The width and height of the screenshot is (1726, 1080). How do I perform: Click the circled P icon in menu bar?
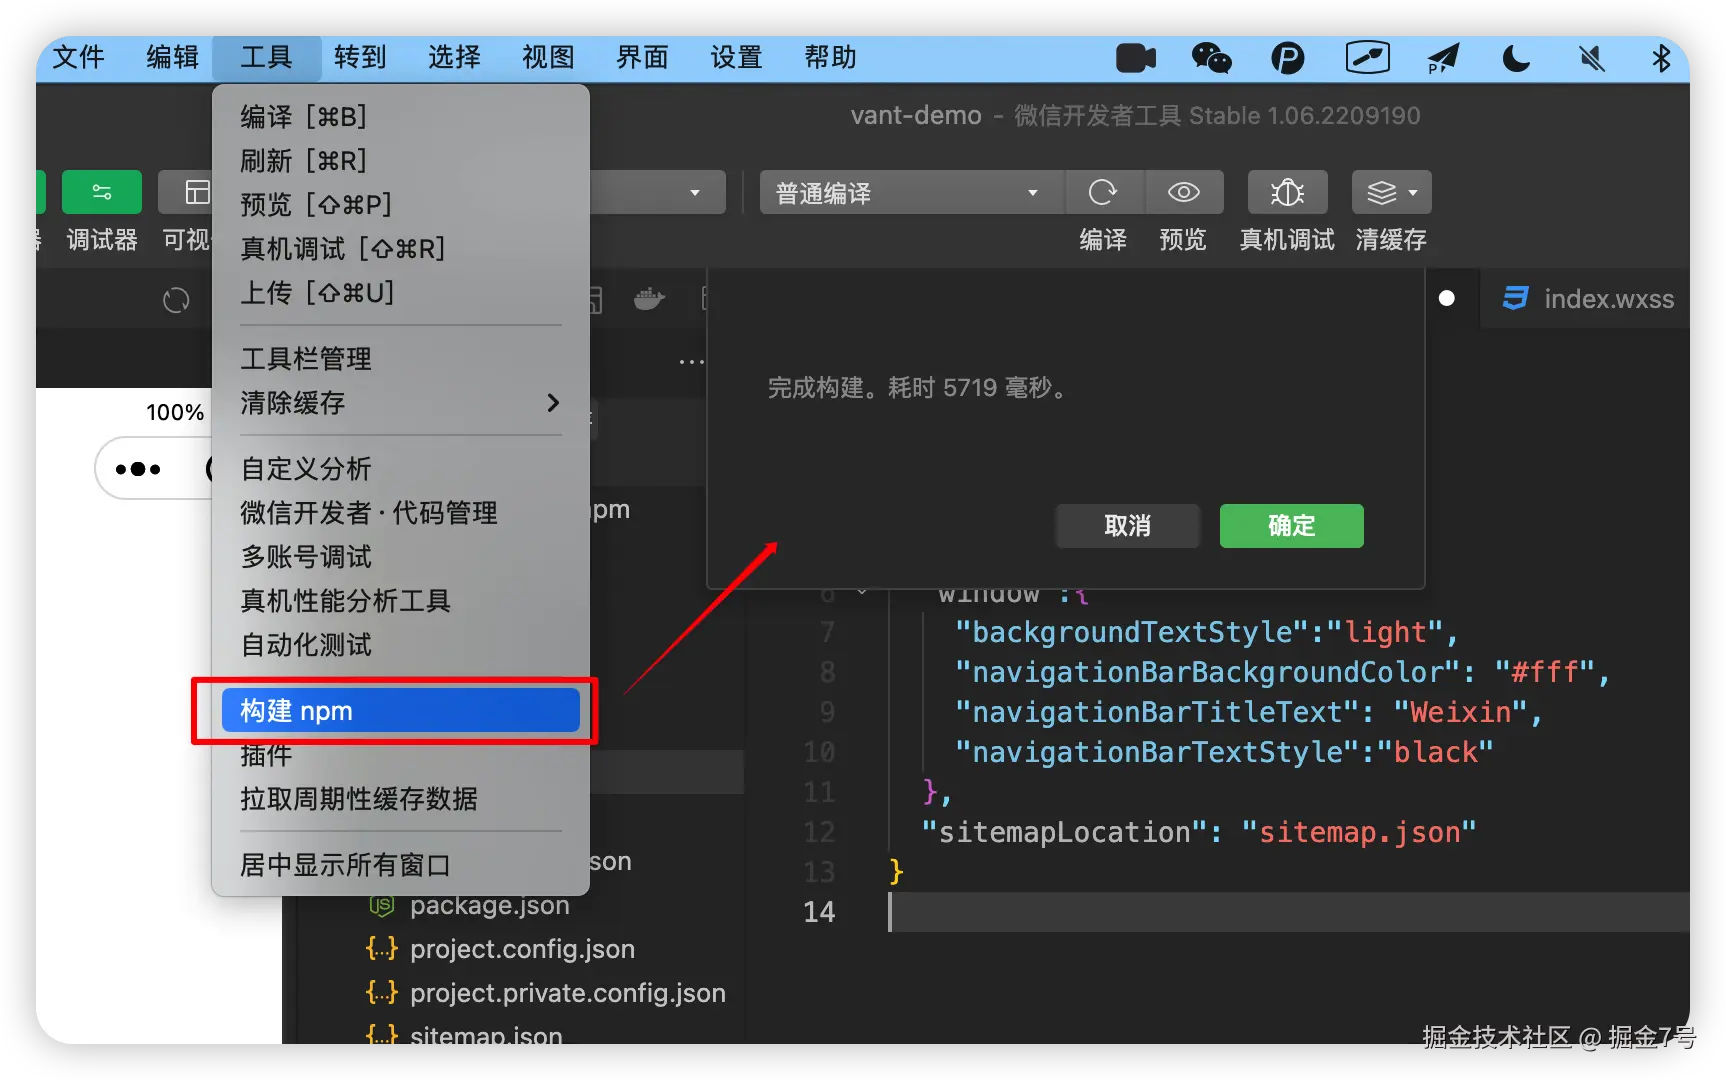[1287, 59]
